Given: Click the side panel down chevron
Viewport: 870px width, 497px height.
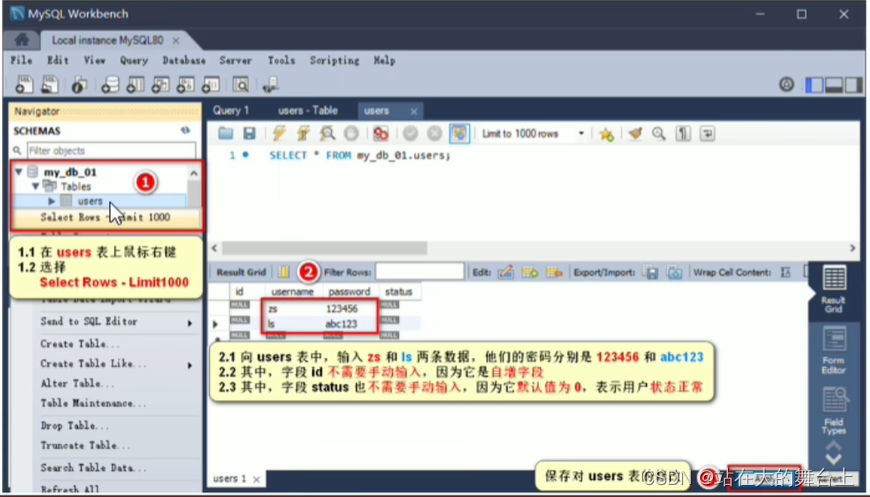Looking at the screenshot, I should tap(833, 459).
